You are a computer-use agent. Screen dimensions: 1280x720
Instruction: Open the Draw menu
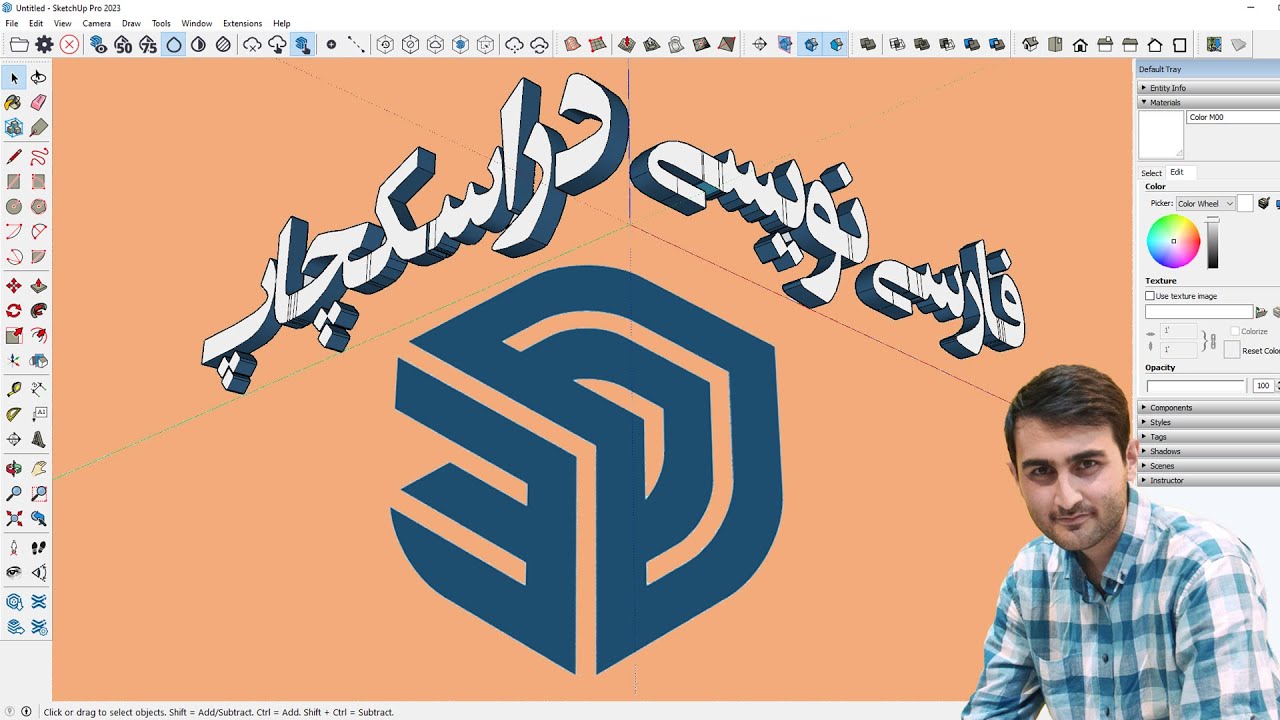tap(131, 23)
